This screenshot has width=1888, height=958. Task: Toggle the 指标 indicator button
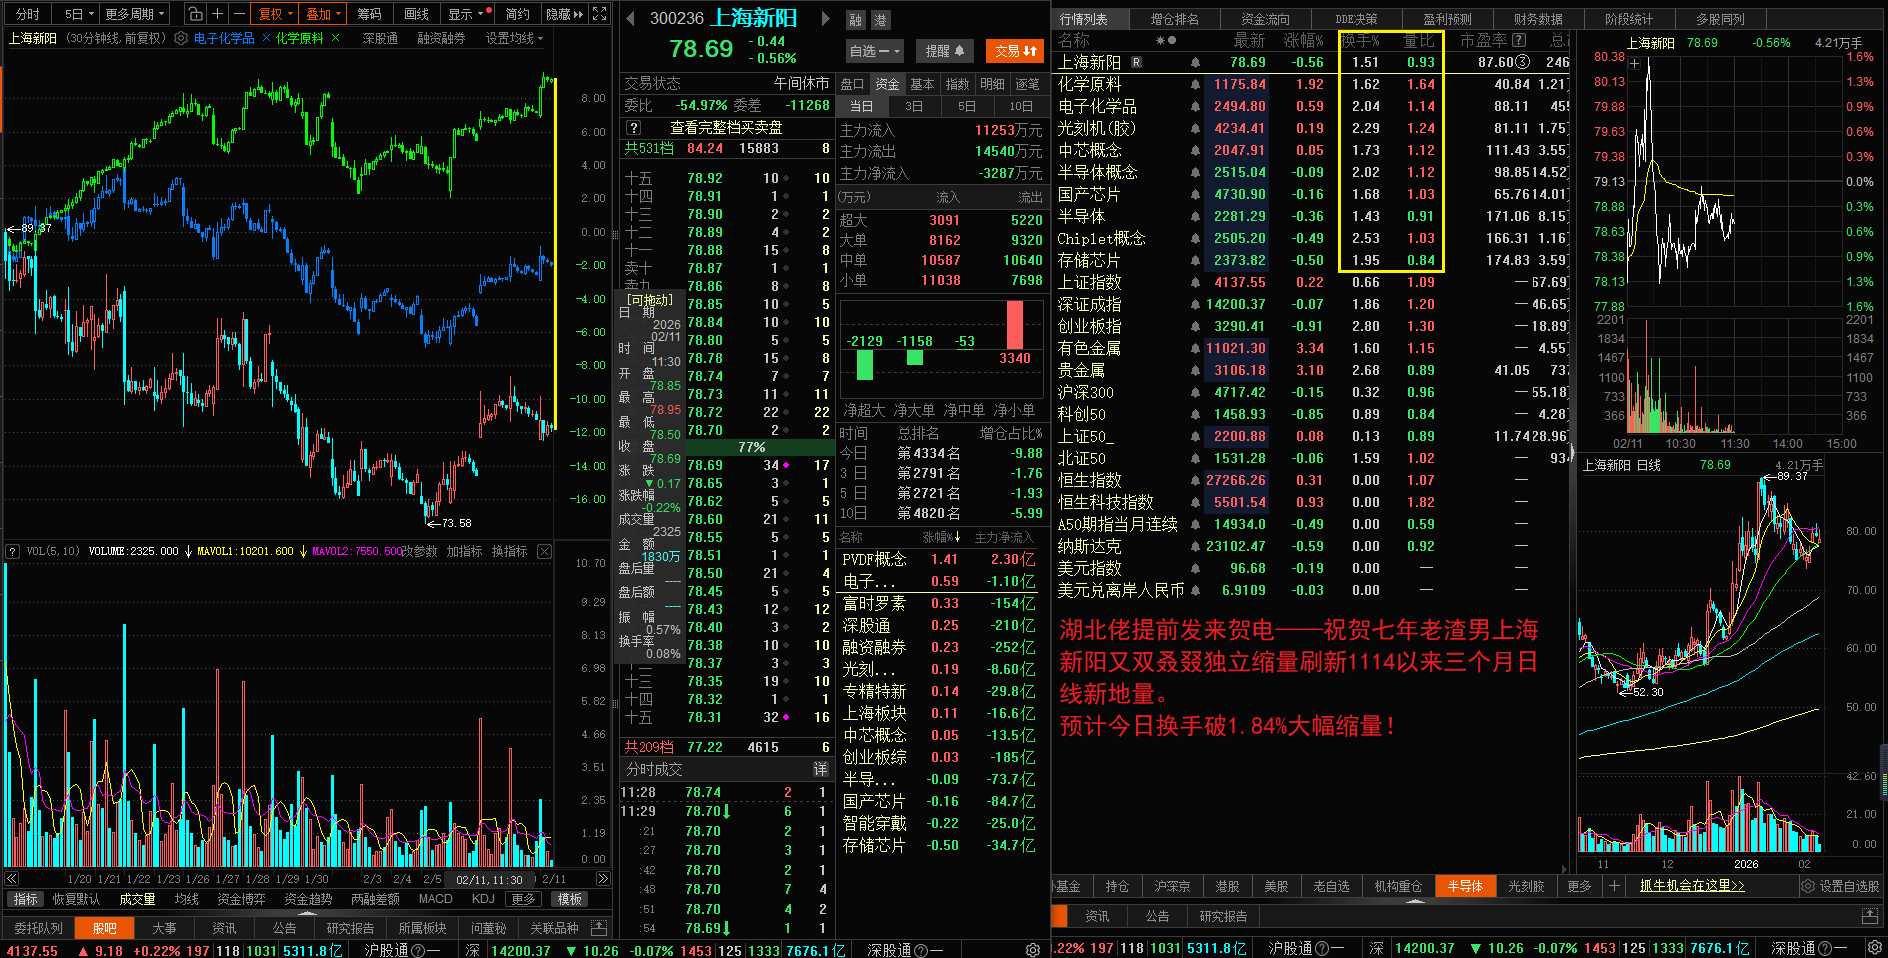click(26, 899)
